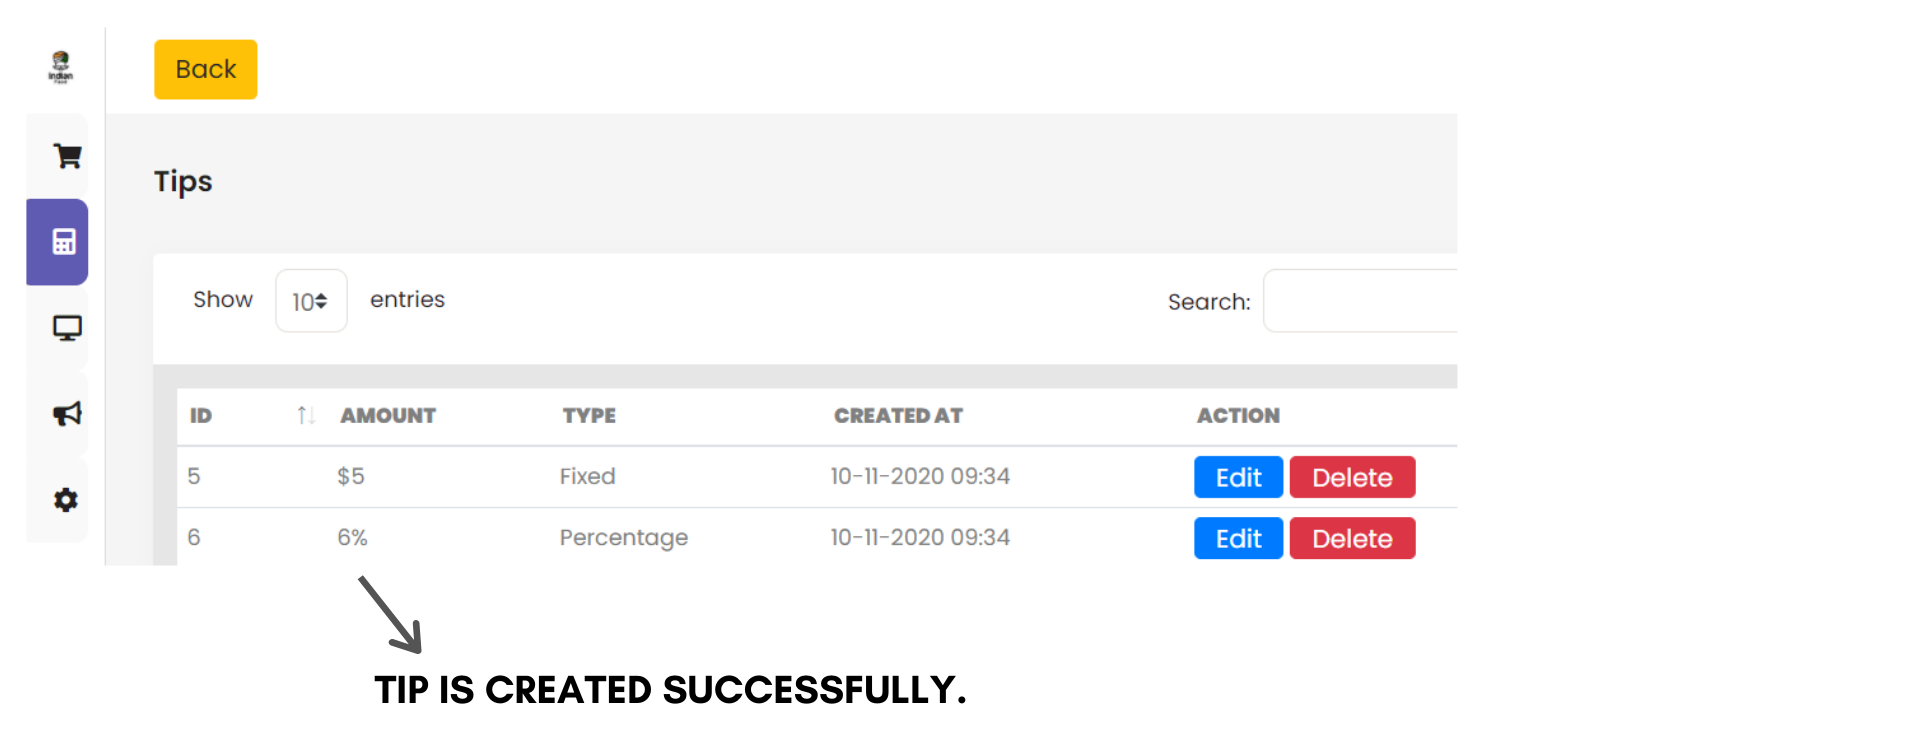This screenshot has width=1920, height=739.
Task: Click the ID column header
Action: [x=201, y=416]
